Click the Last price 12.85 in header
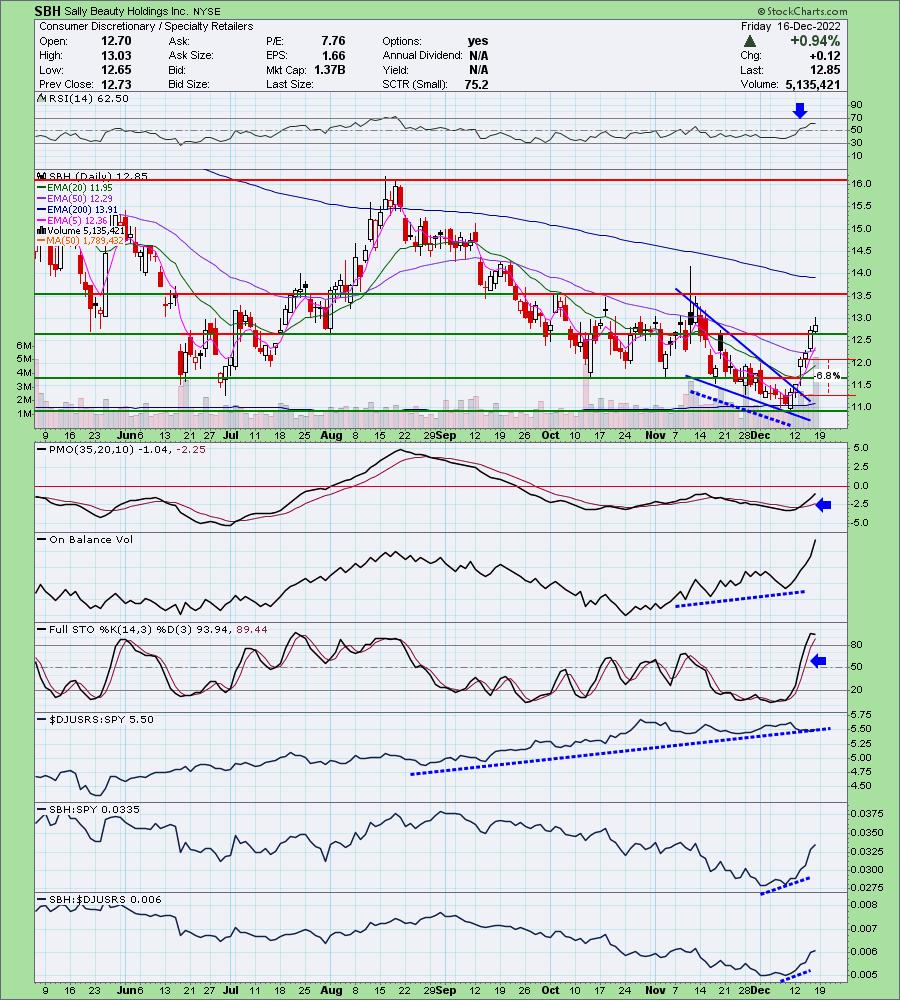Viewport: 900px width, 1000px height. tap(825, 70)
